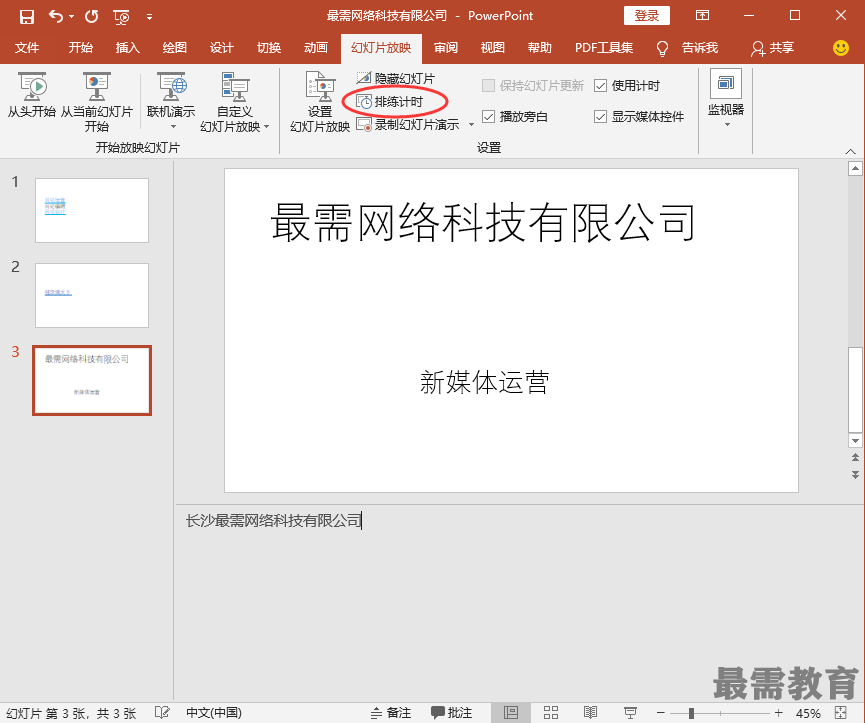The image size is (865, 723).
Task: Start slideshow 从头开始
Action: pos(32,95)
